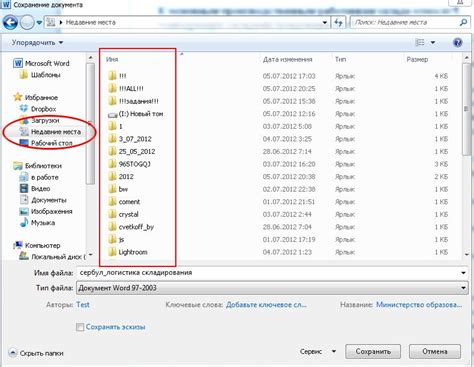Open the Тип файла dropdown Документ Word 97-2003
Image resolution: width=474 pixels, height=367 pixels.
pos(272,288)
